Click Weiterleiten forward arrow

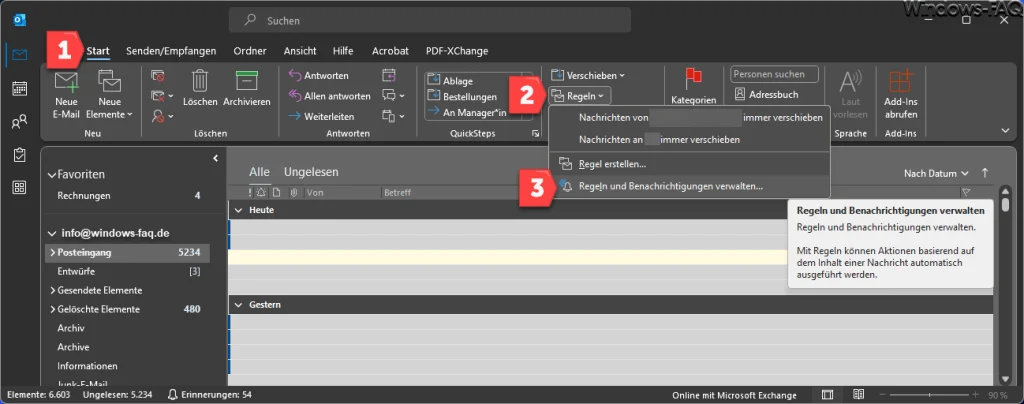321,116
